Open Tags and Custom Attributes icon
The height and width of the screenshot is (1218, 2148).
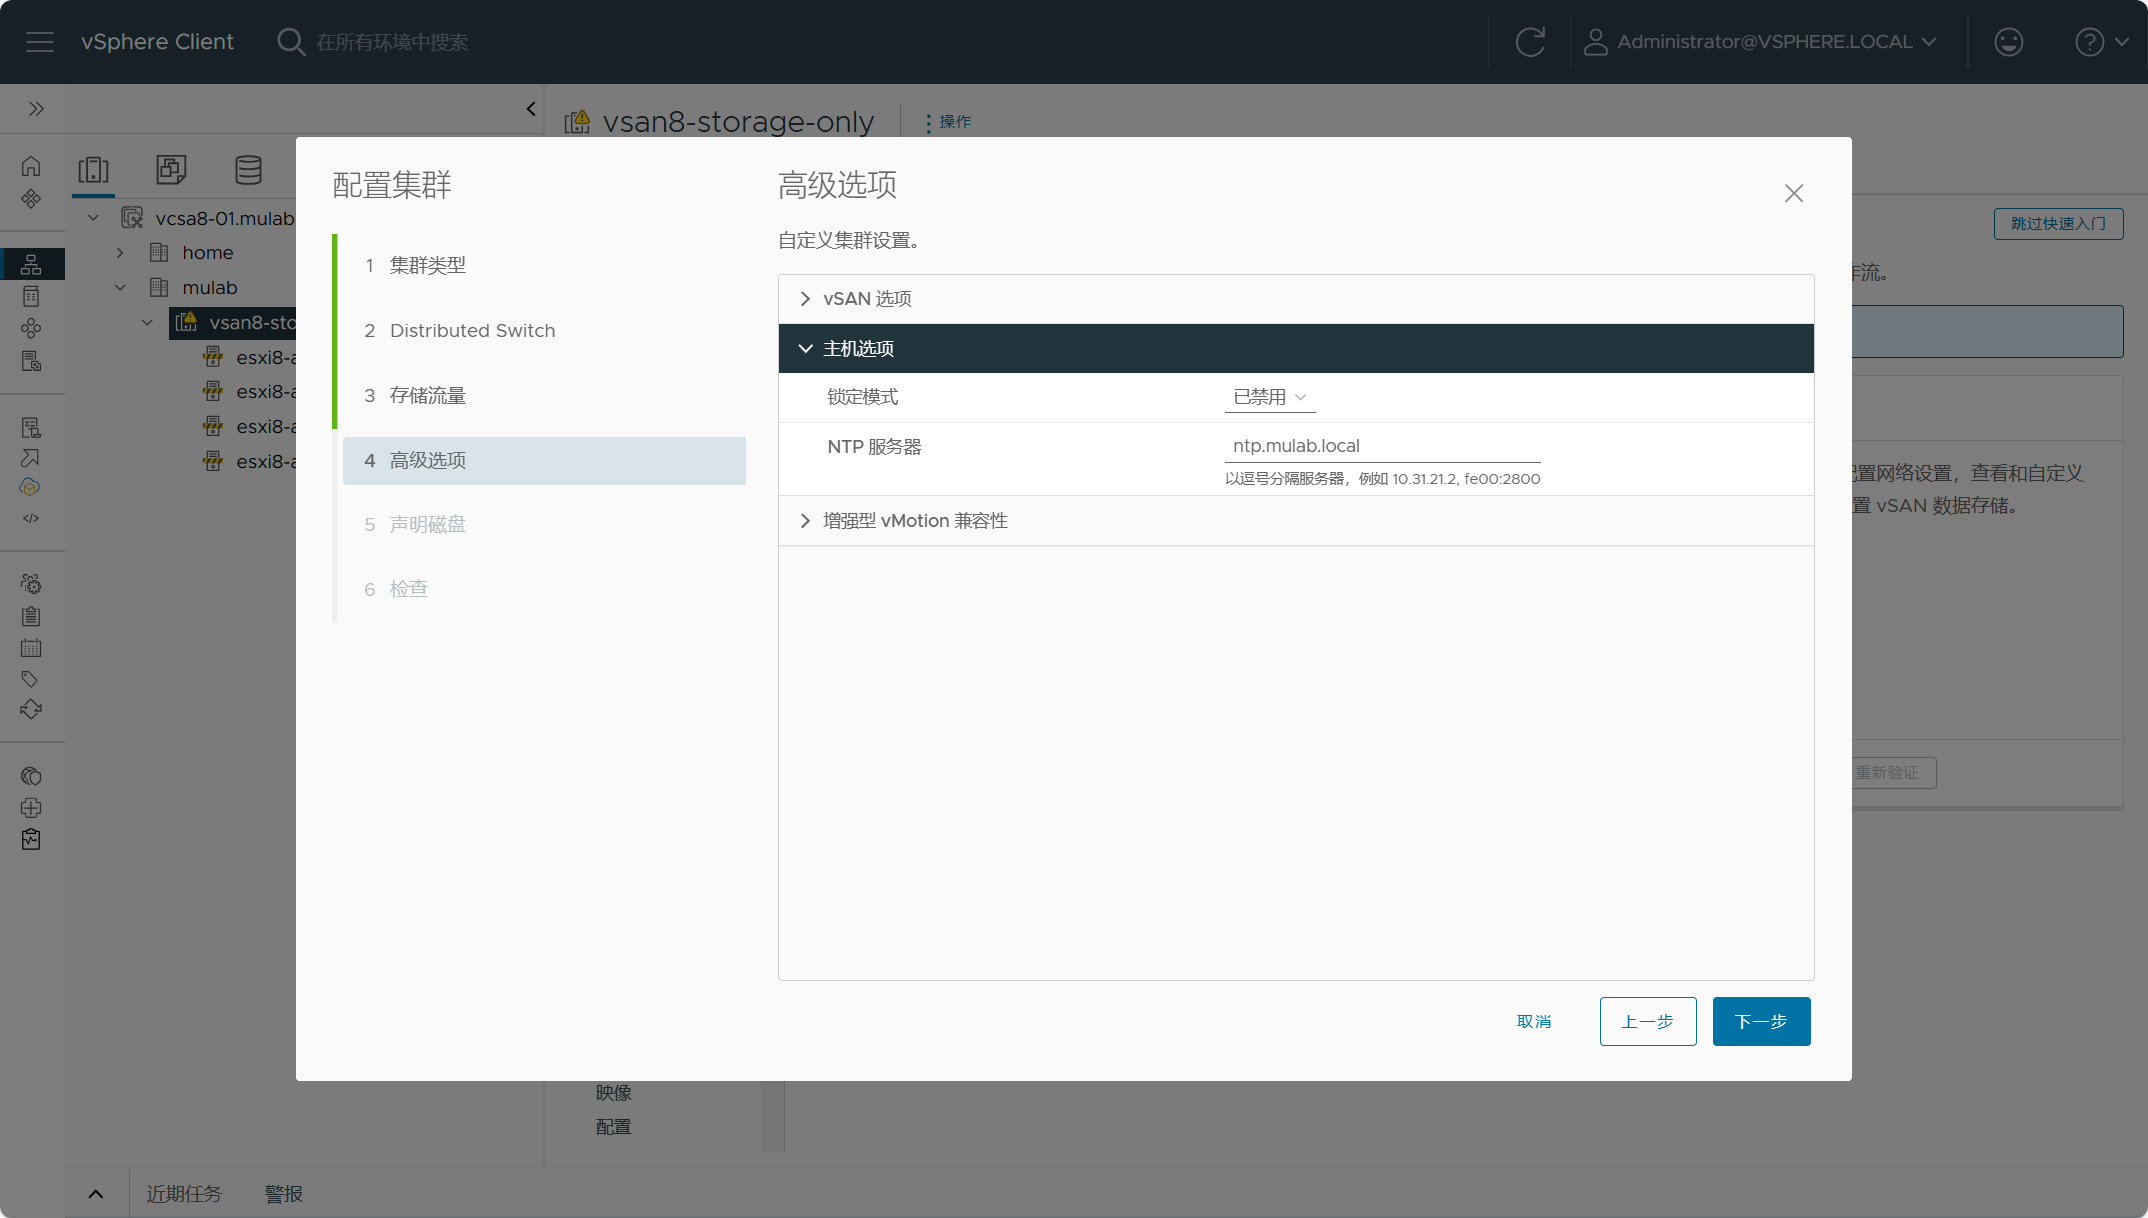click(x=31, y=679)
